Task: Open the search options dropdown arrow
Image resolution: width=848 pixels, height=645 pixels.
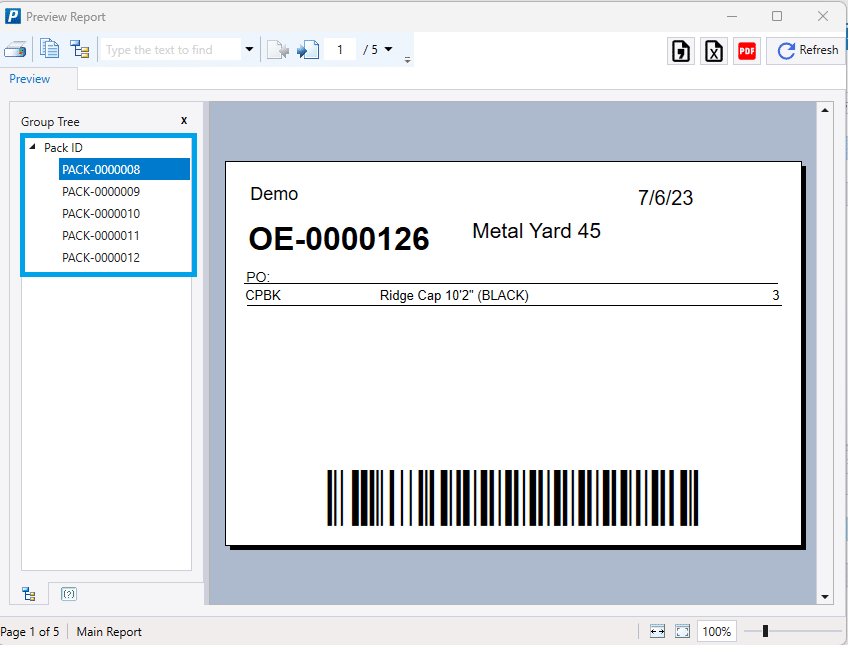Action: click(249, 49)
